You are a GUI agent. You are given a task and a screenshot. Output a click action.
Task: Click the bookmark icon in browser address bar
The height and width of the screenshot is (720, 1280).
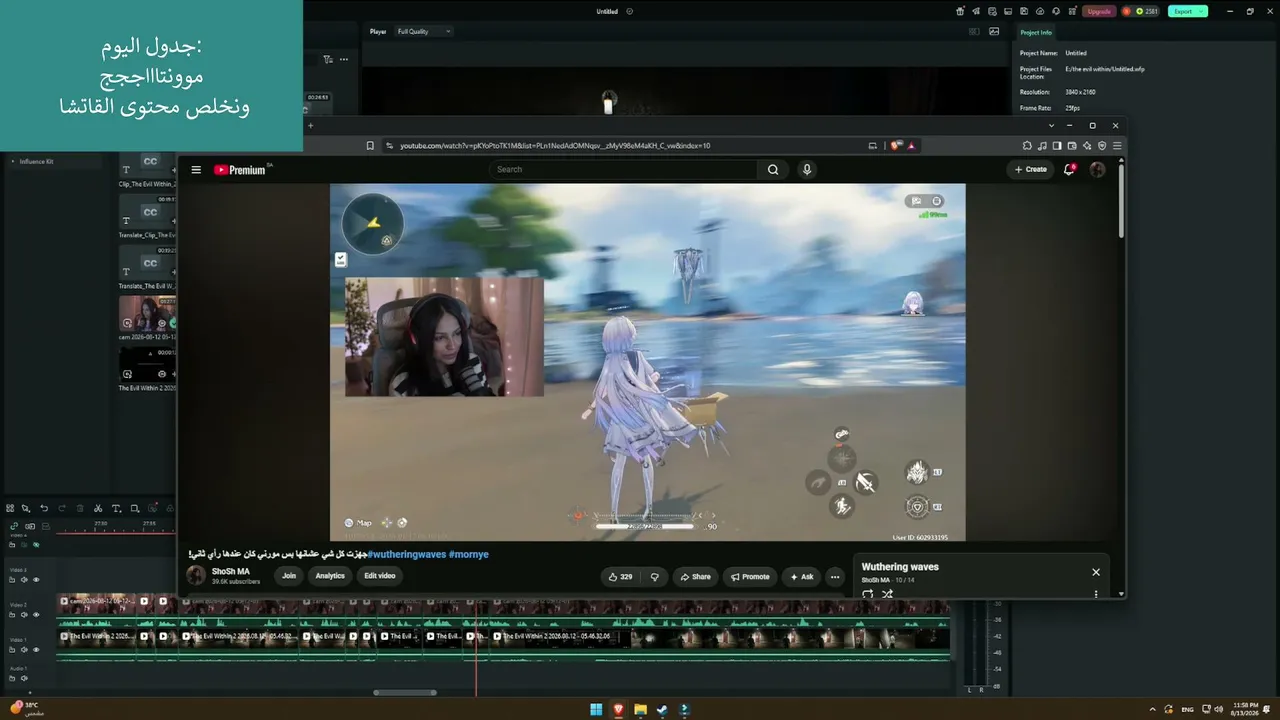370,146
